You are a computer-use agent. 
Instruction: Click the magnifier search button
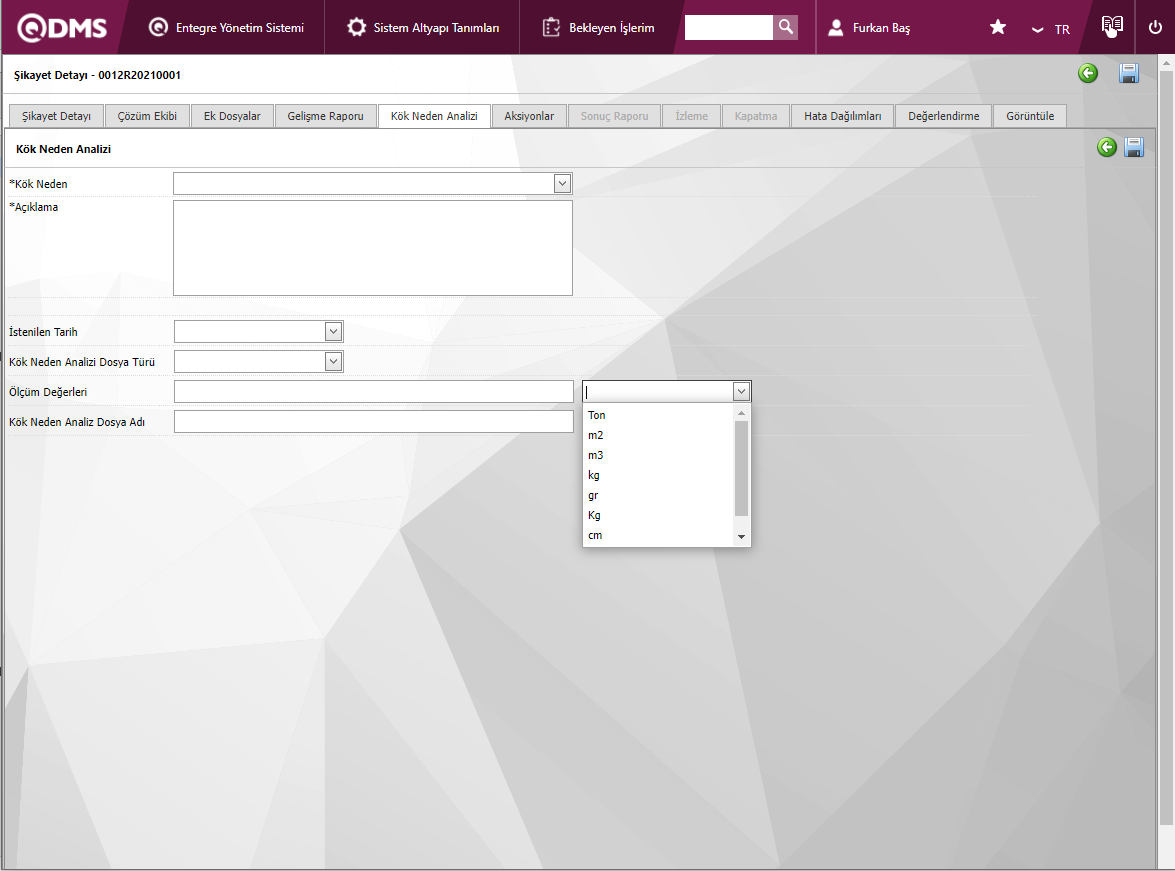click(785, 28)
